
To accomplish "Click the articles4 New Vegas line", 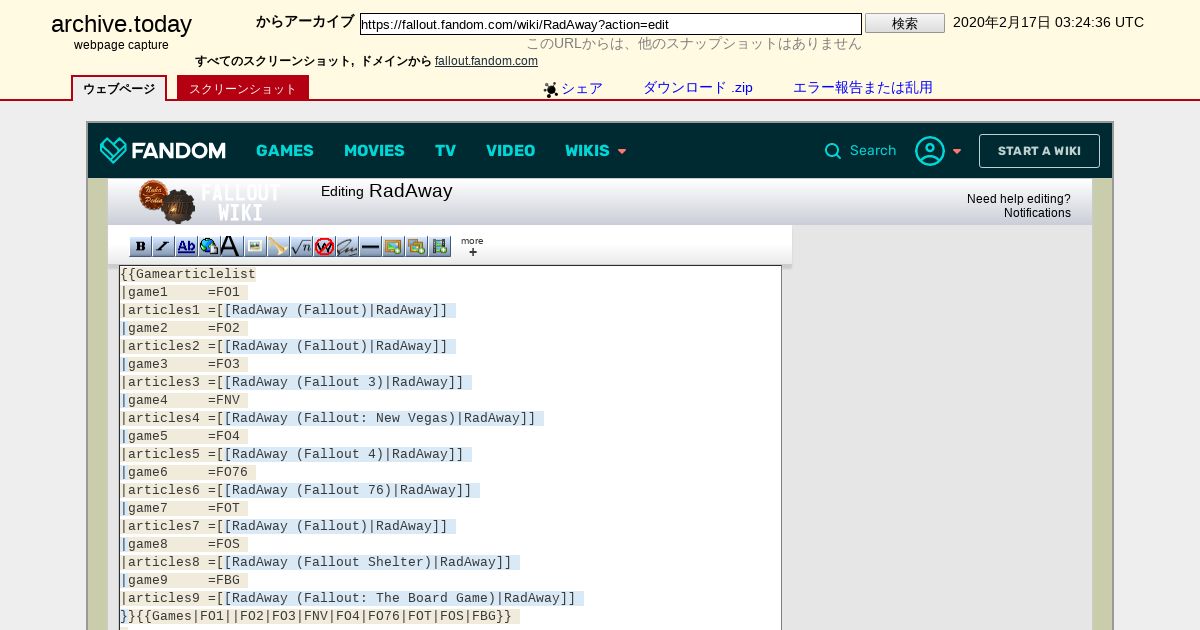I will coord(332,418).
